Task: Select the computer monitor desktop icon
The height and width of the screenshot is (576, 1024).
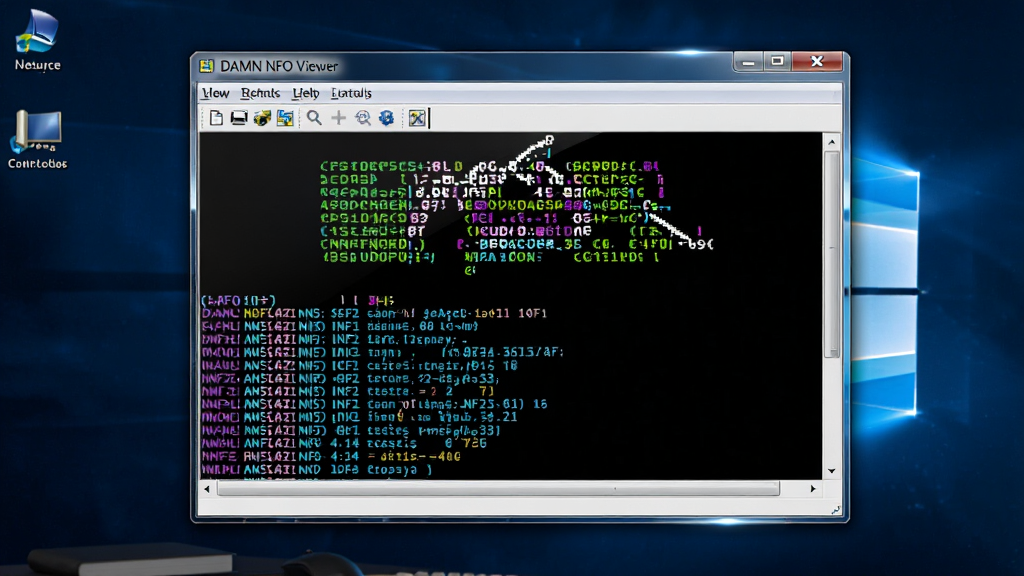Action: coord(37,140)
